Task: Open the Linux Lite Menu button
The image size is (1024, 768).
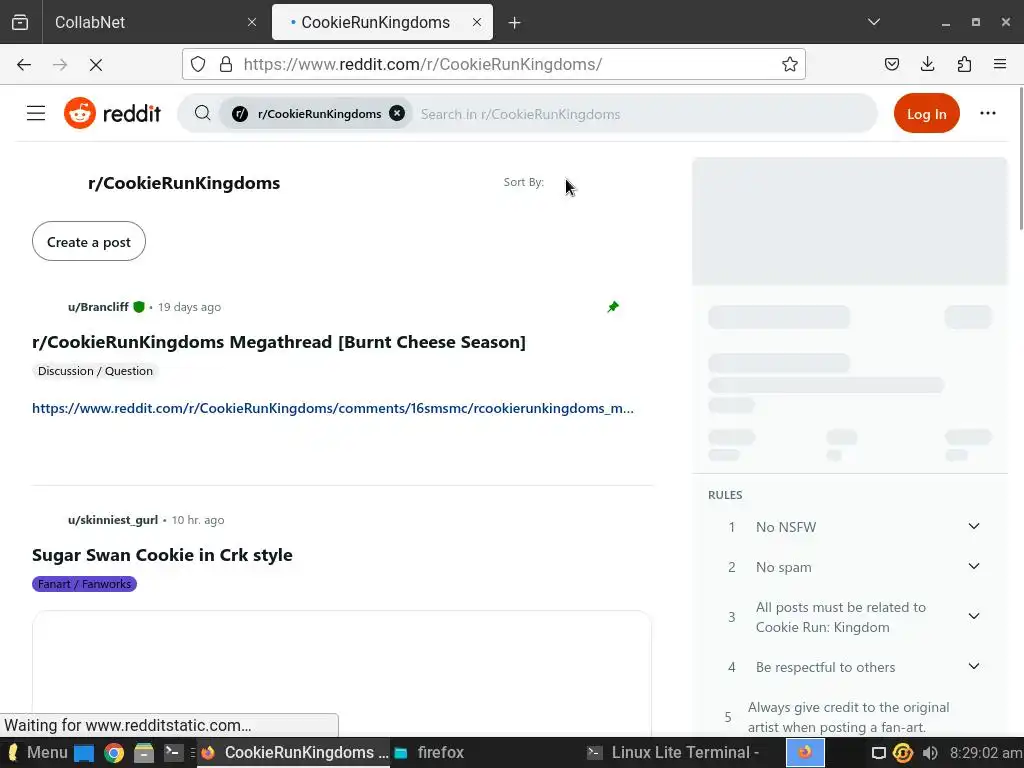Action: tap(36, 753)
